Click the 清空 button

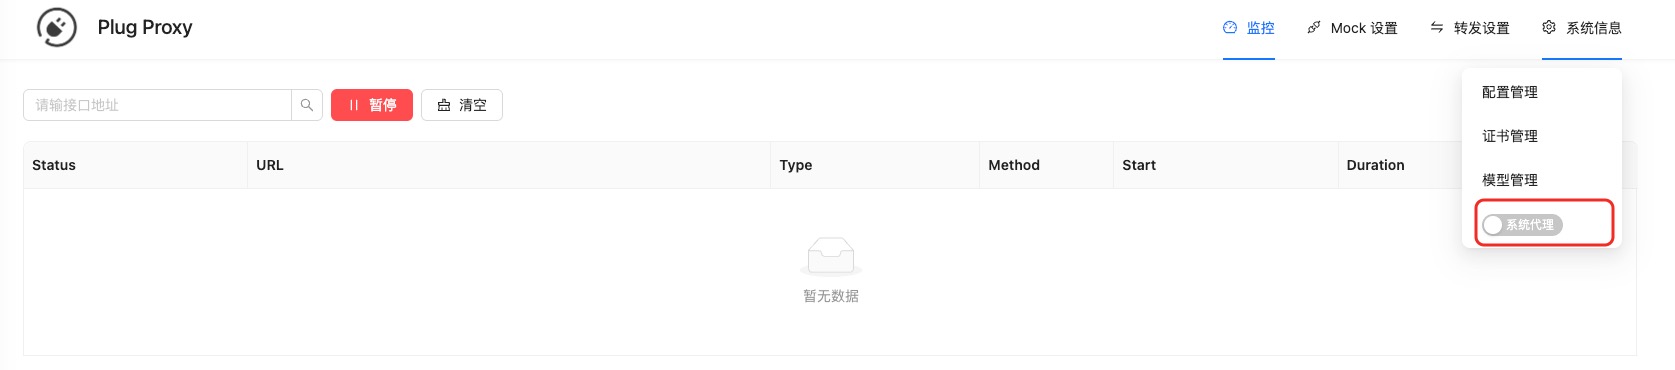[462, 105]
